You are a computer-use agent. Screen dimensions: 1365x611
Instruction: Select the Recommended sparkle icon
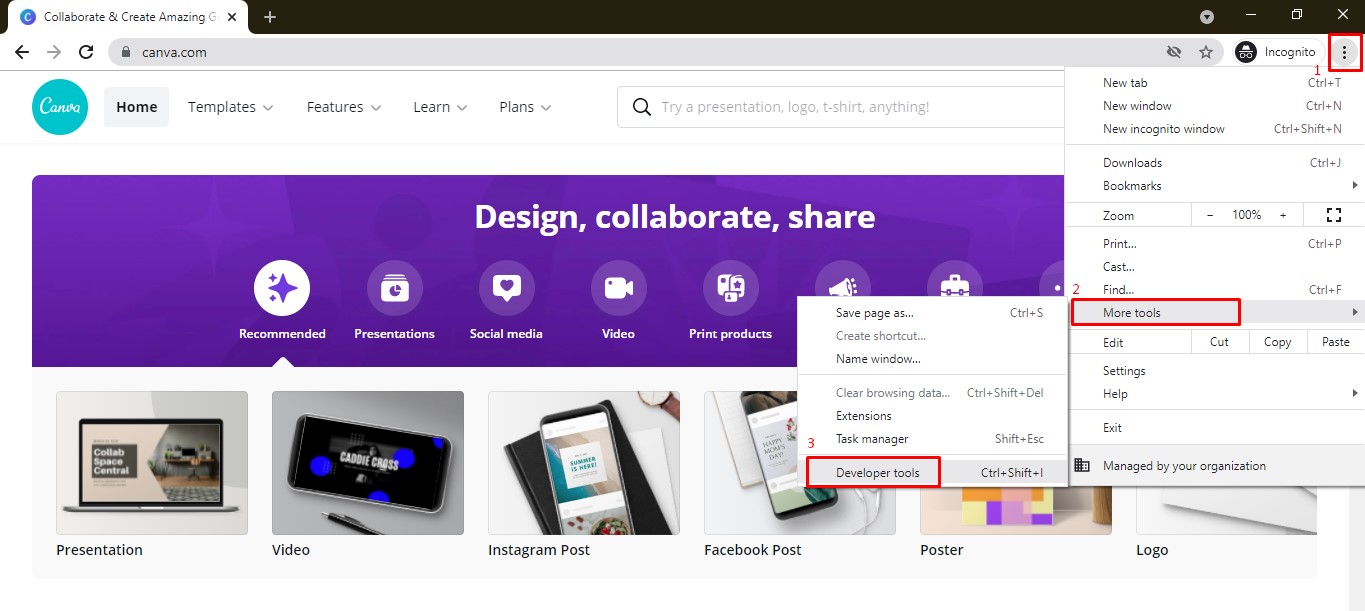[281, 285]
